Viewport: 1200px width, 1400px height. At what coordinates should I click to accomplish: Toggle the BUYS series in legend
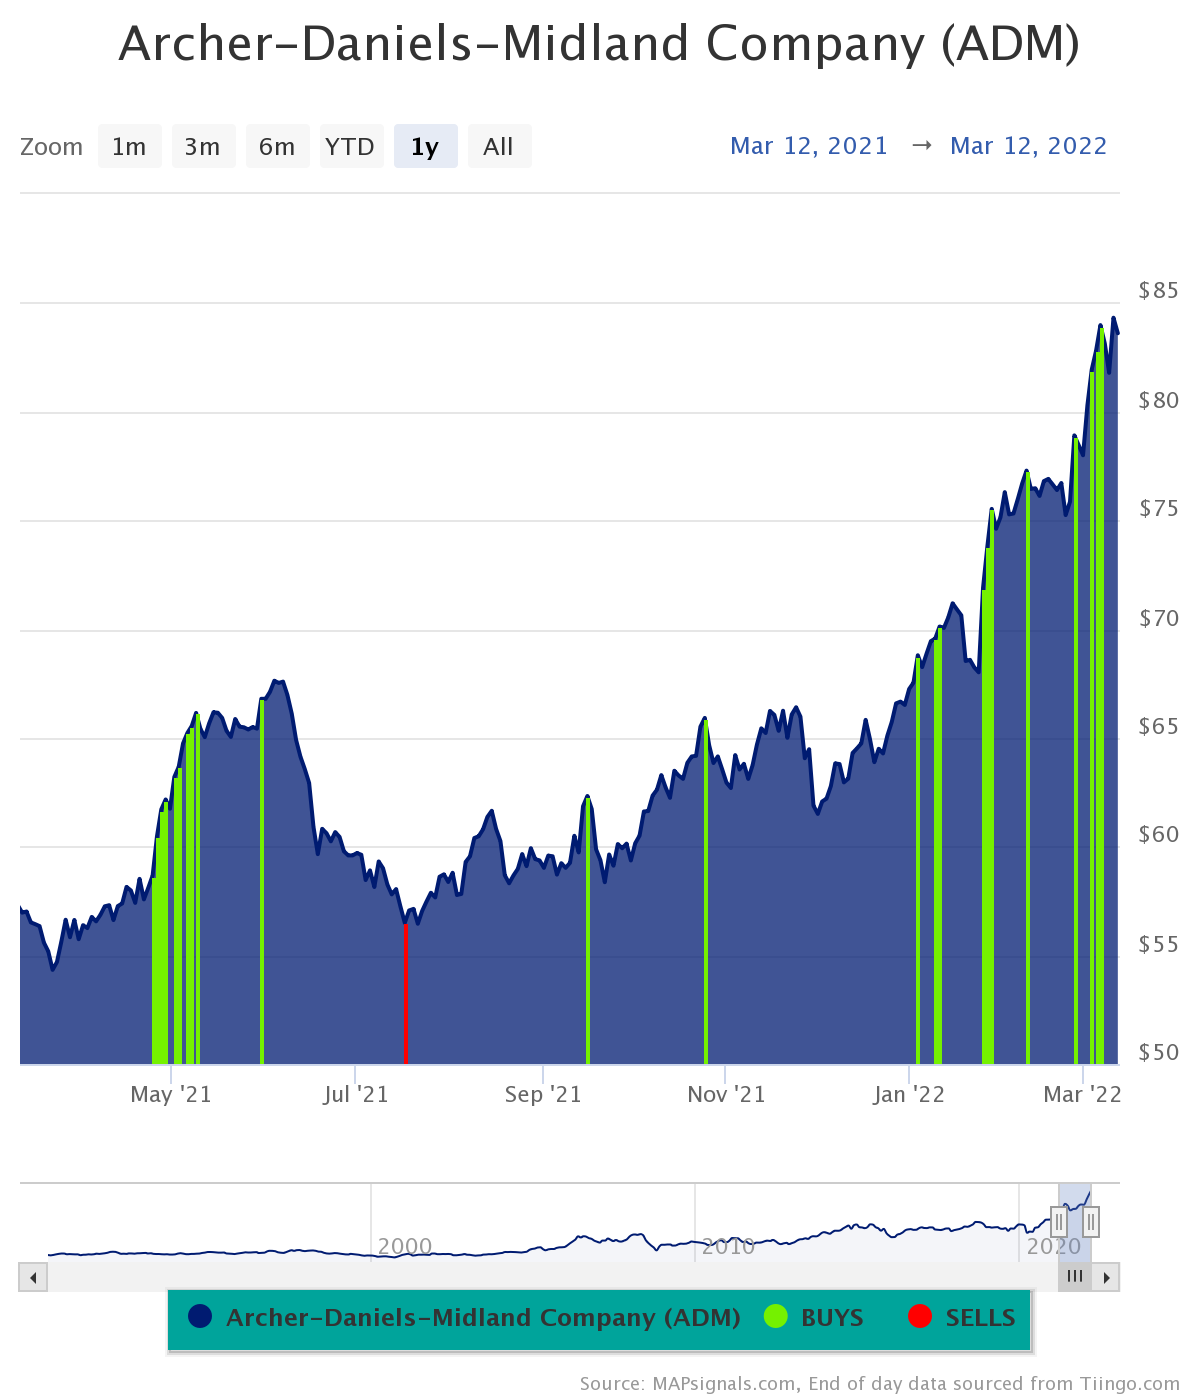pyautogui.click(x=814, y=1317)
